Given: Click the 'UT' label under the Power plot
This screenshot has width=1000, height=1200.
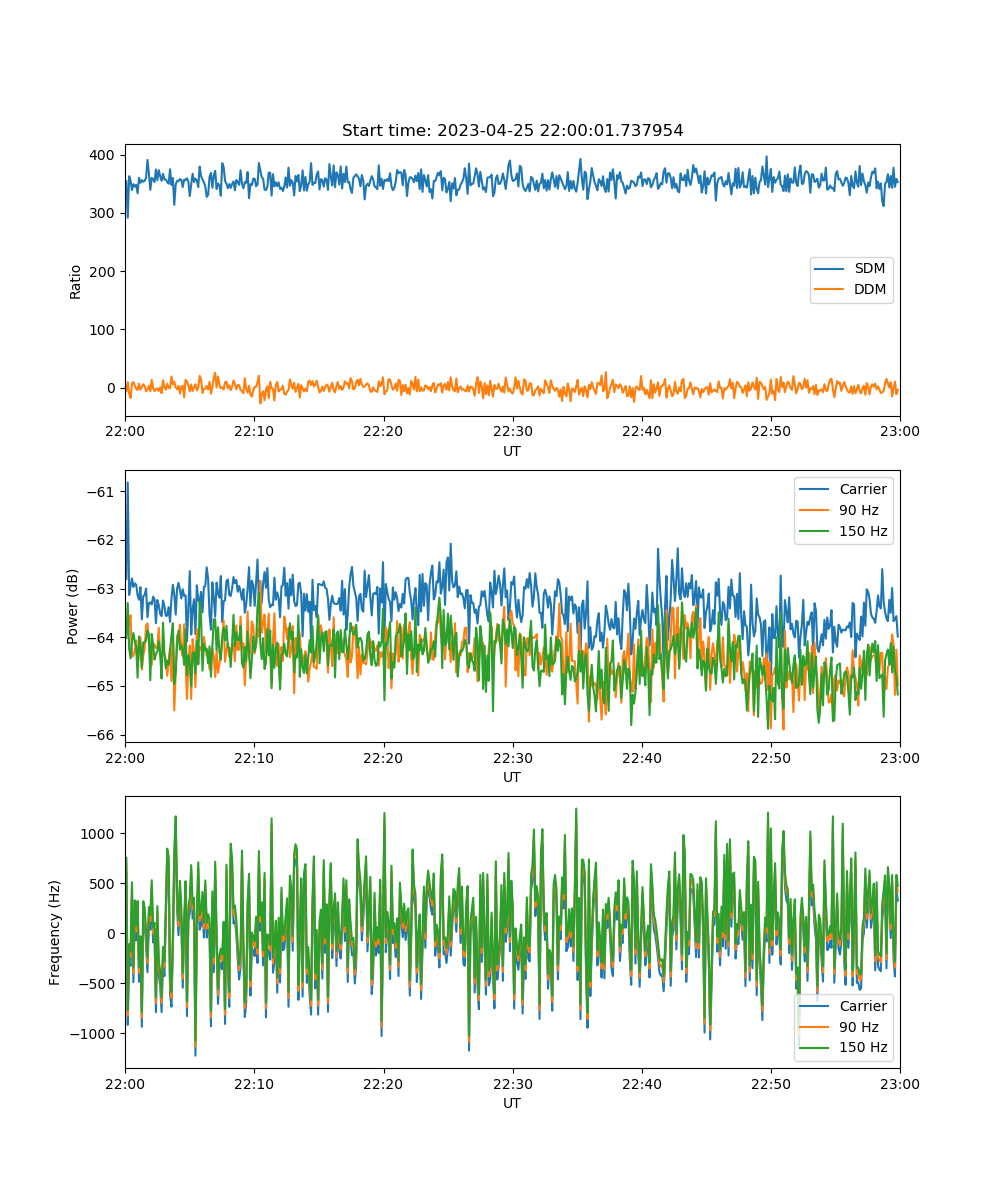Looking at the screenshot, I should click(512, 777).
